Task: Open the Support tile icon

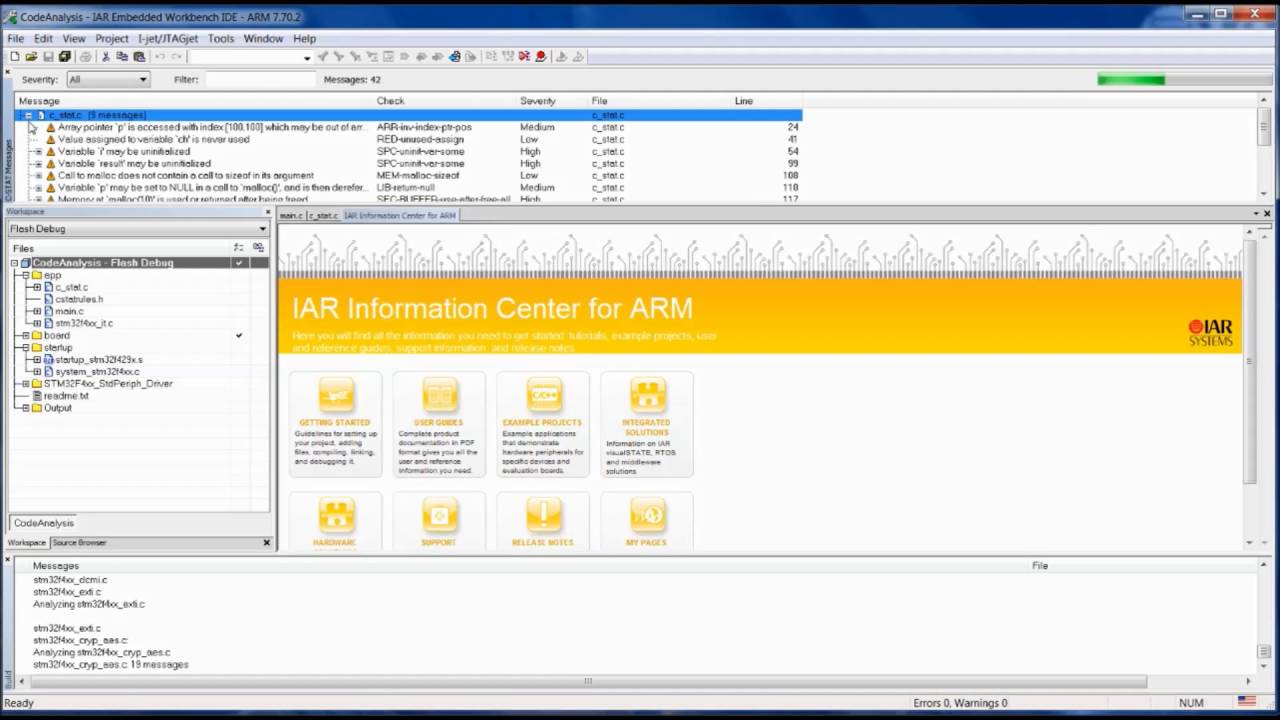Action: coord(439,515)
